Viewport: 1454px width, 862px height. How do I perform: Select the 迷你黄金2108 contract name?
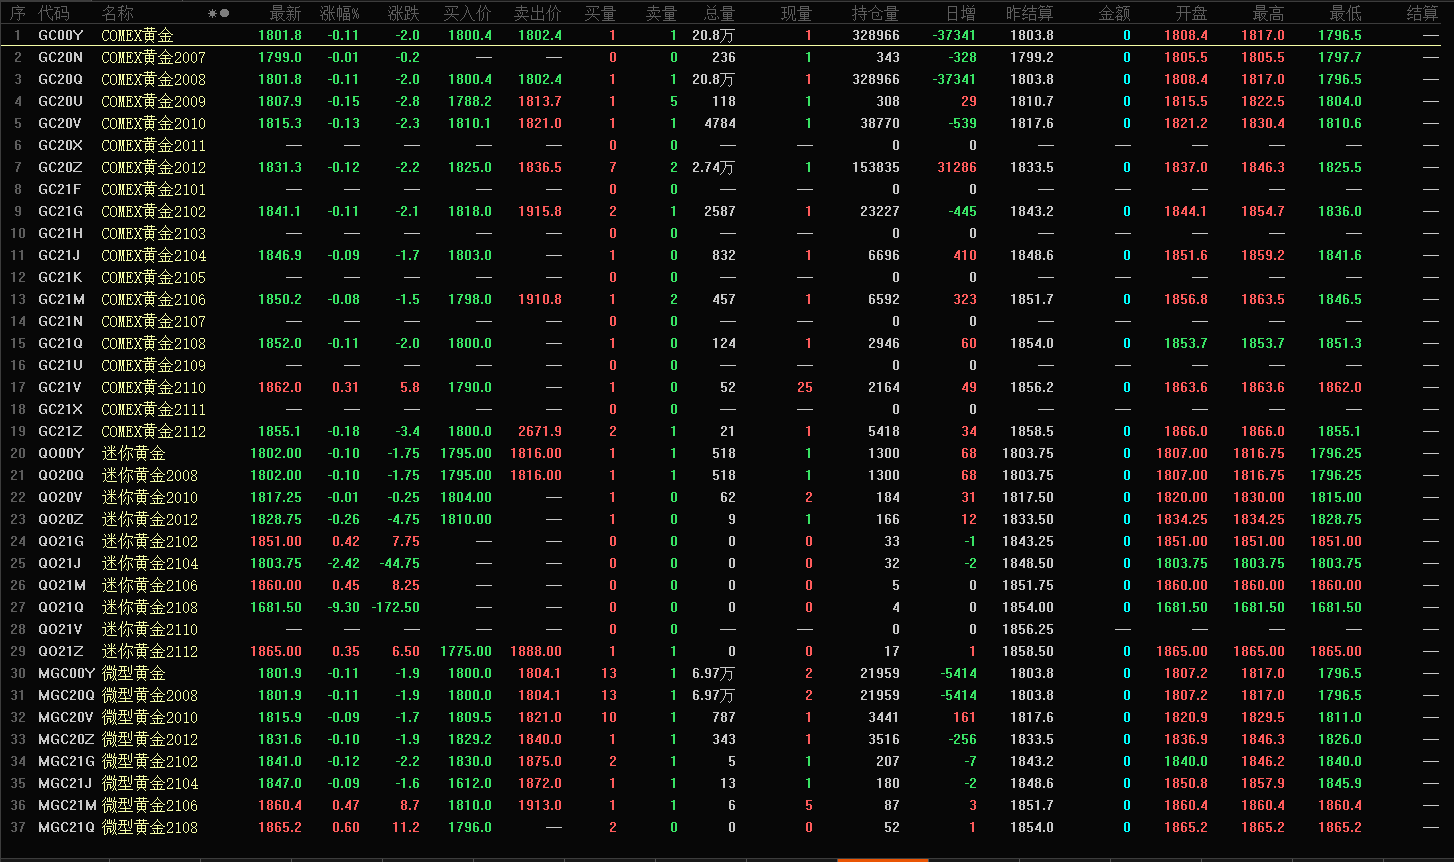tap(150, 607)
